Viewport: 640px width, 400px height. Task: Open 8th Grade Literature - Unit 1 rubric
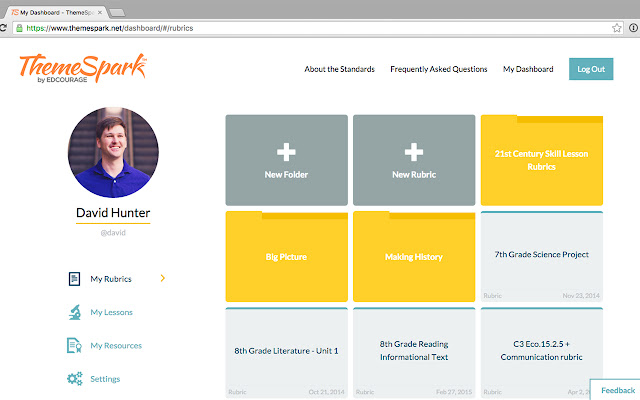click(x=287, y=353)
